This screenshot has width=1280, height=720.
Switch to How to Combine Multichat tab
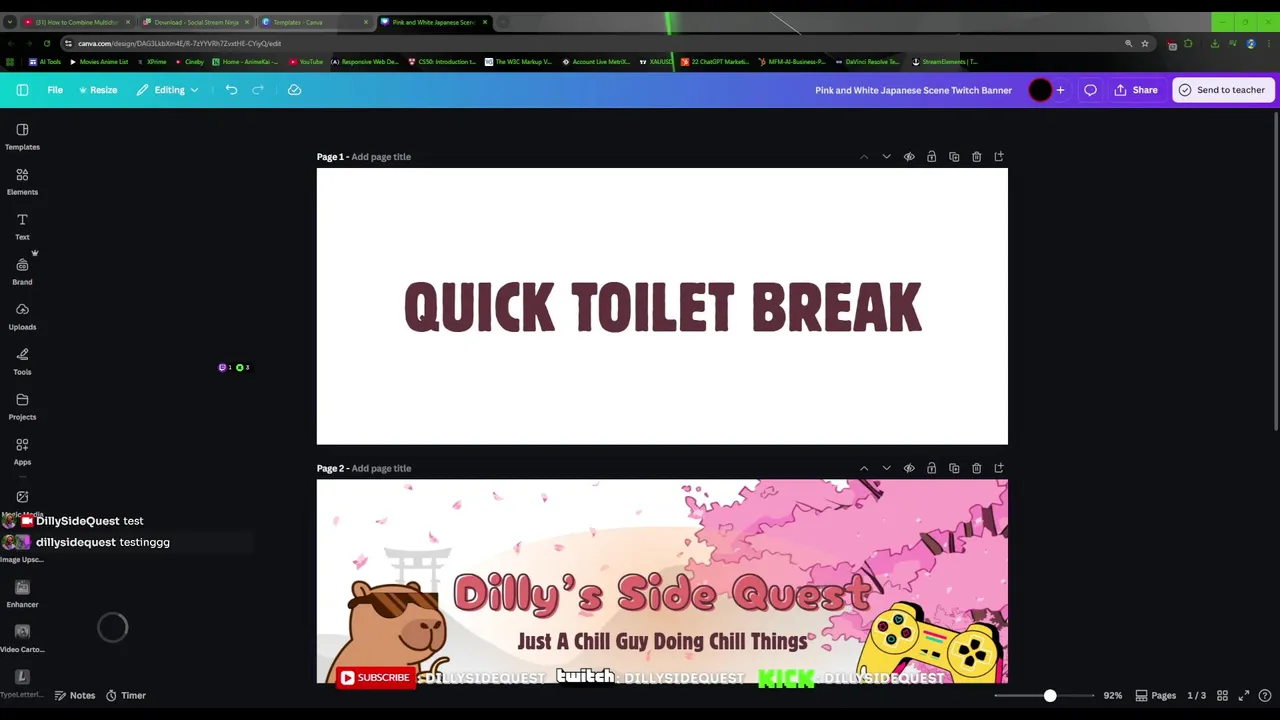coord(77,22)
